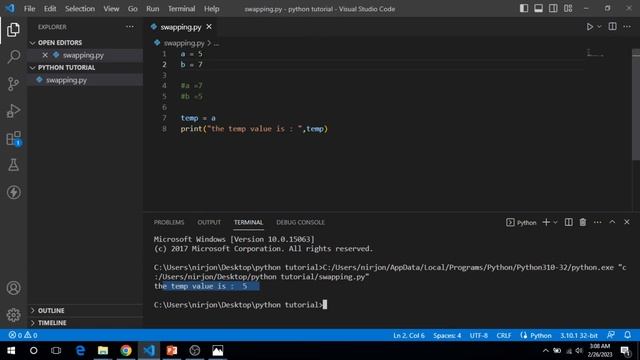The height and width of the screenshot is (360, 640).
Task: Open errors and warnings status indicator
Action: (23, 335)
